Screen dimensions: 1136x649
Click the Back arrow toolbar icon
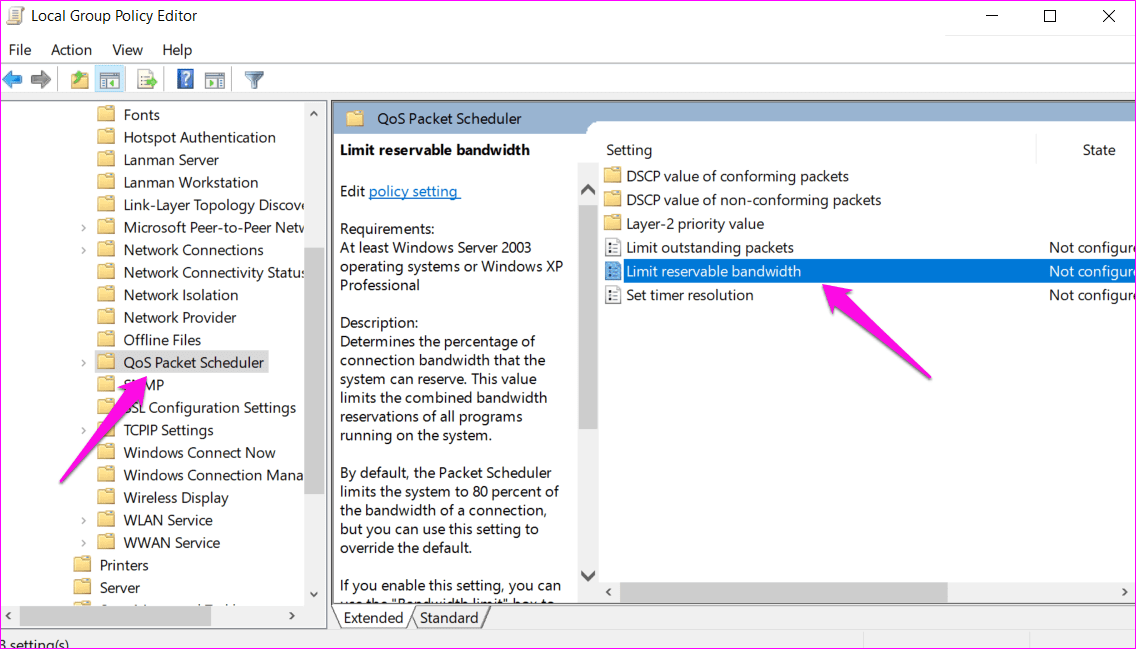(x=13, y=80)
